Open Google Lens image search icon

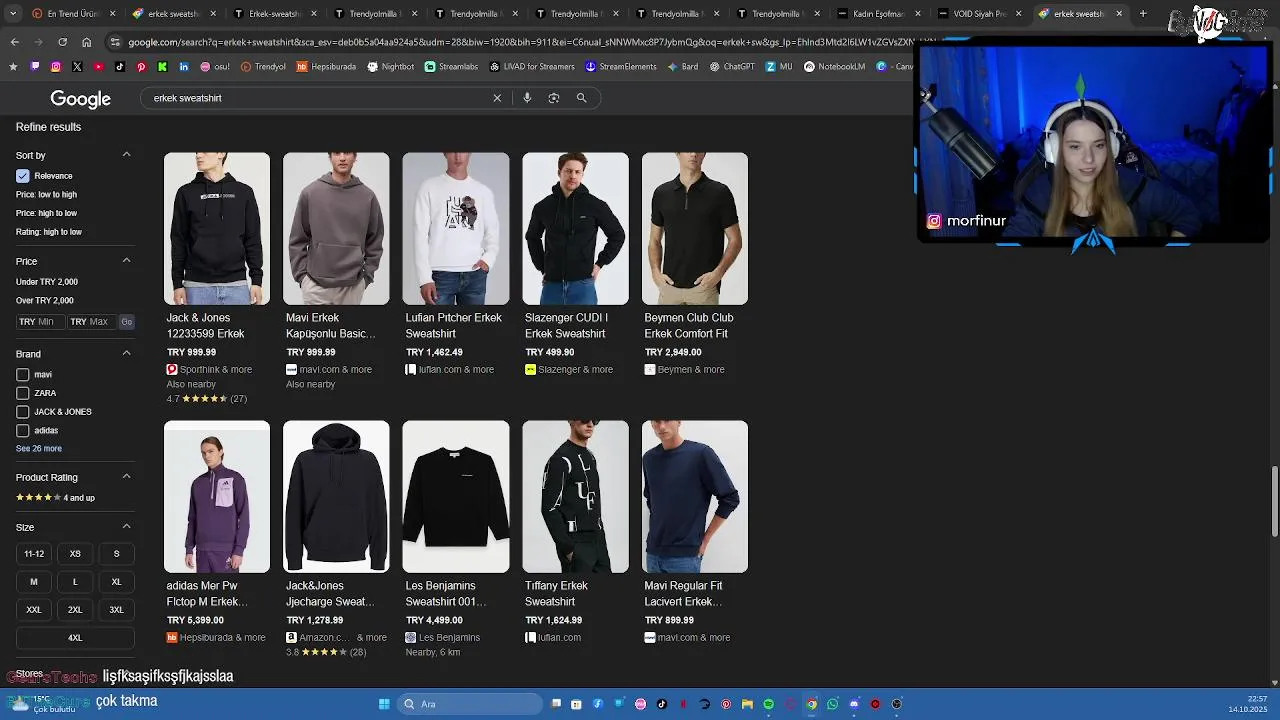pos(554,98)
